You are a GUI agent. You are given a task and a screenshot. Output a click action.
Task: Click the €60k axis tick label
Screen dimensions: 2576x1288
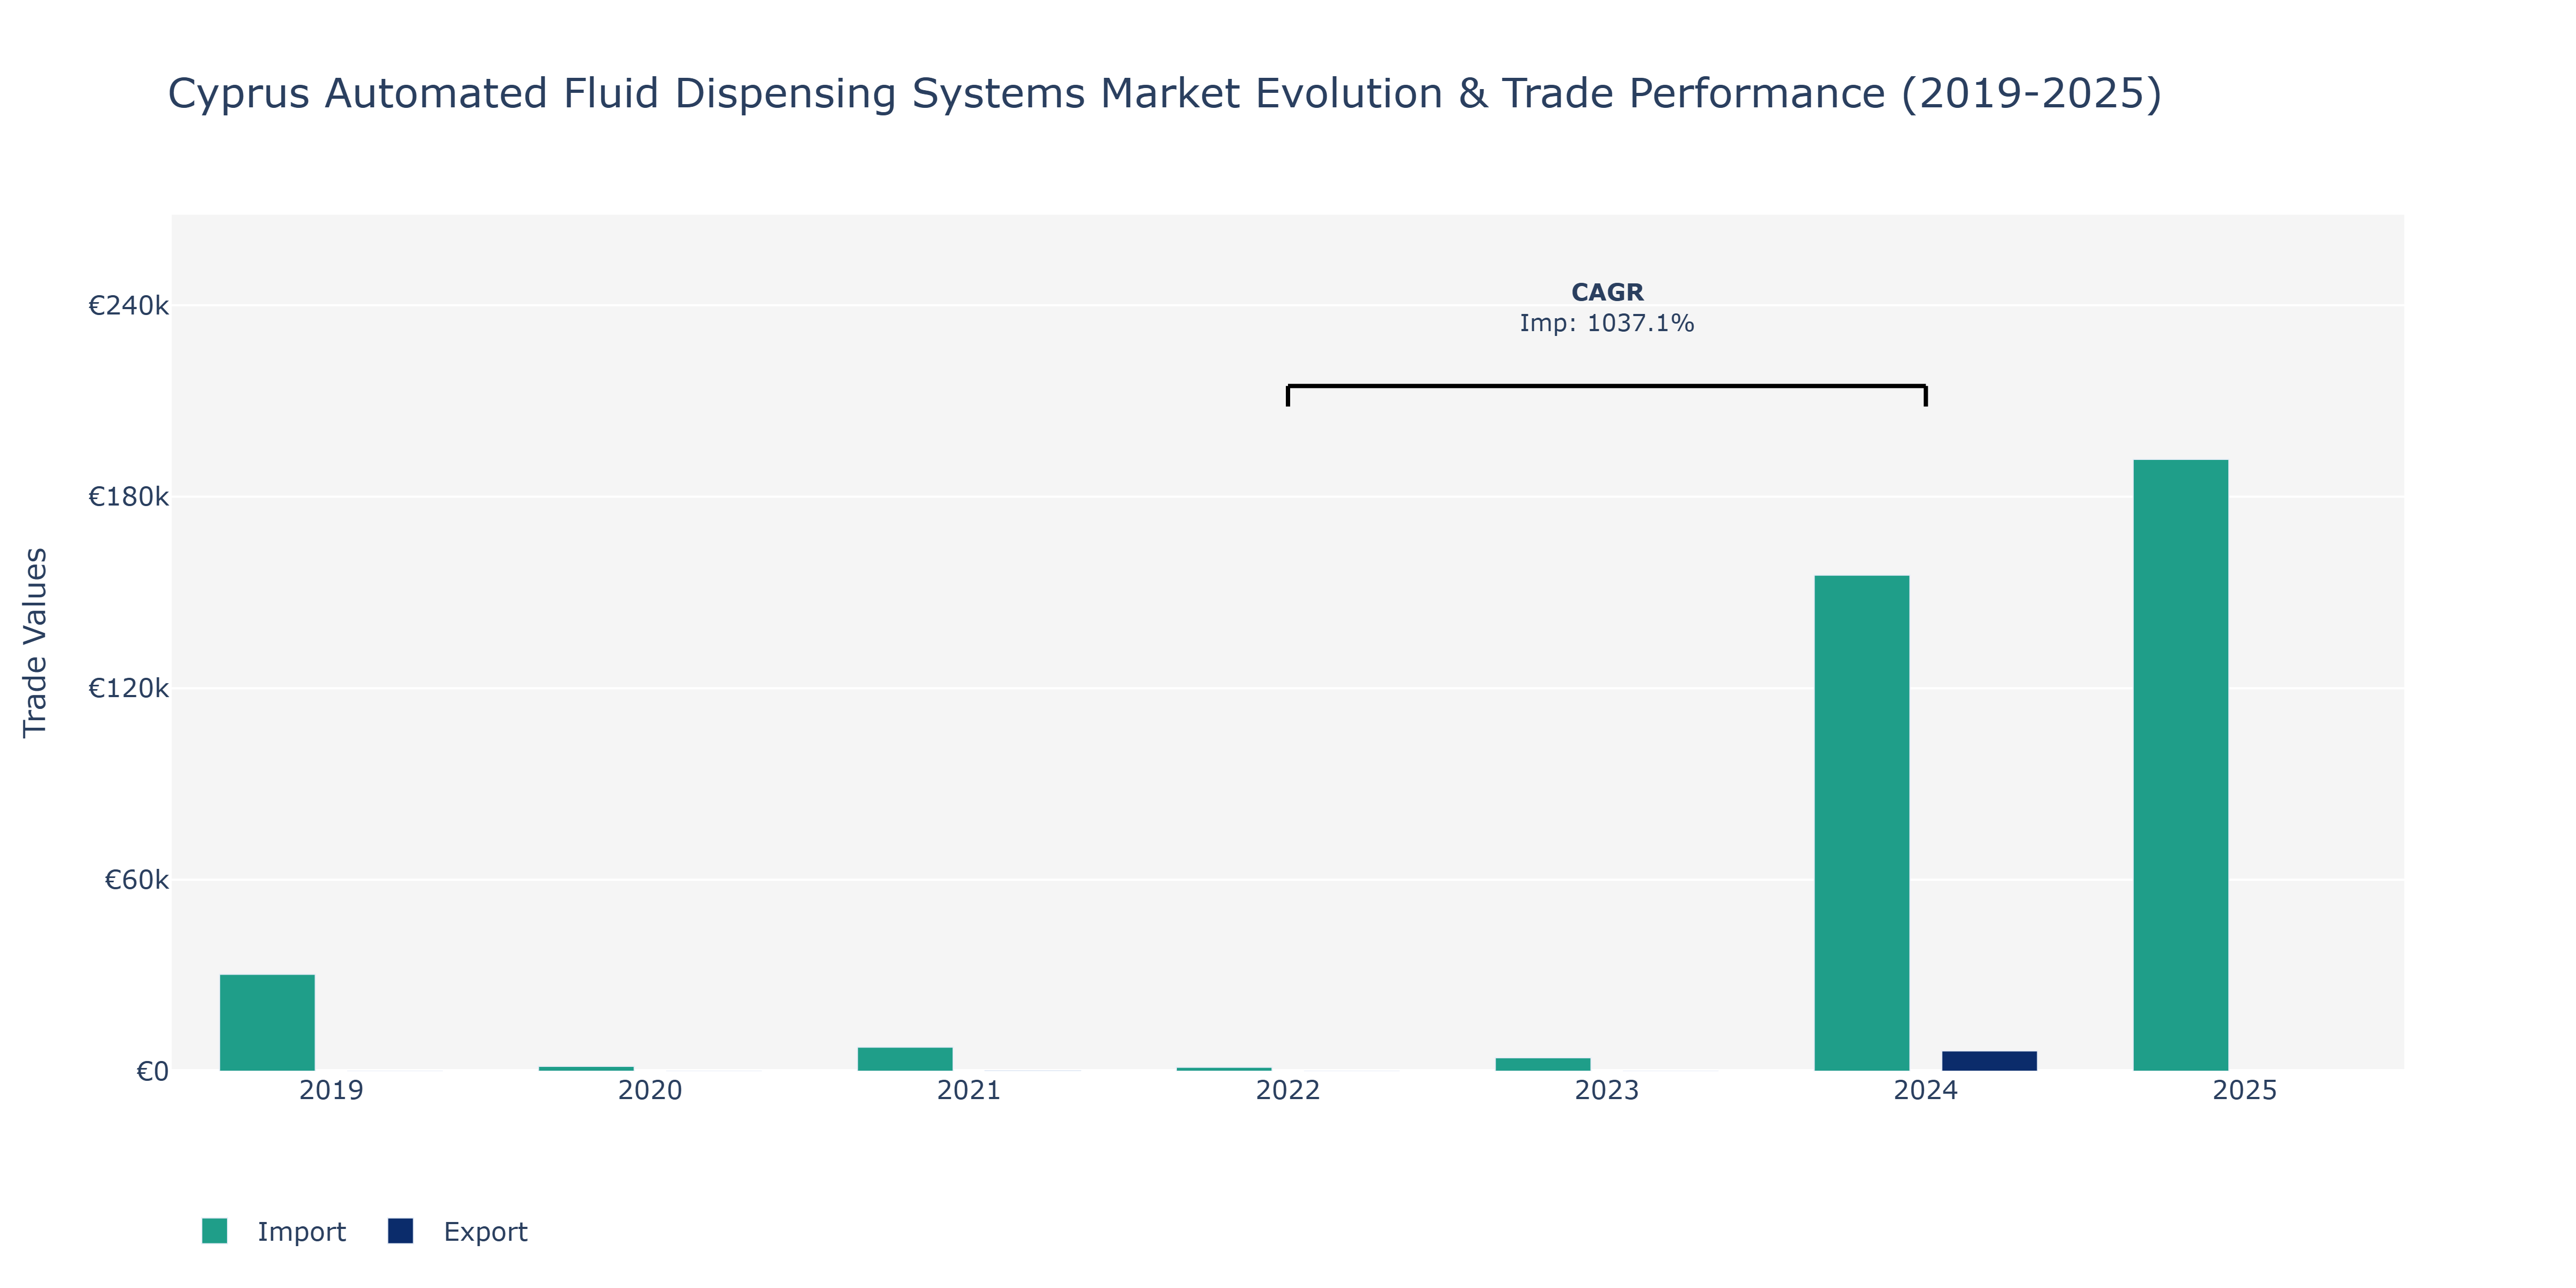click(x=137, y=880)
